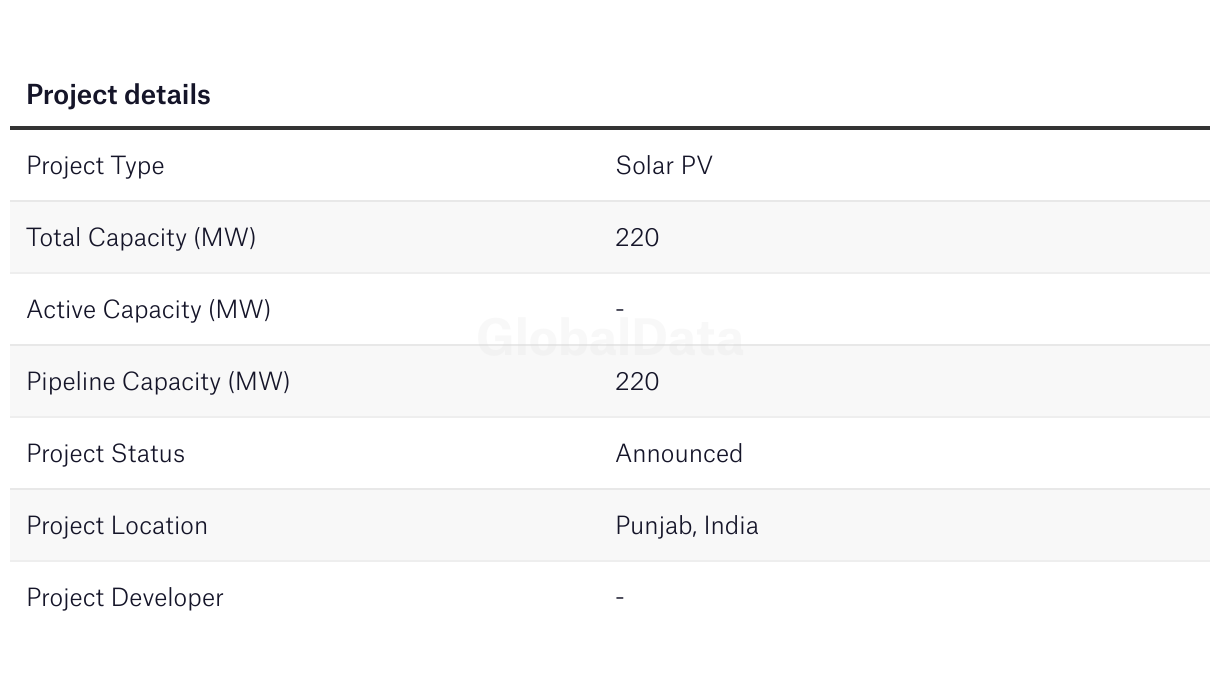Viewport: 1220px width, 674px height.
Task: Click the Project details heading
Action: coord(118,95)
